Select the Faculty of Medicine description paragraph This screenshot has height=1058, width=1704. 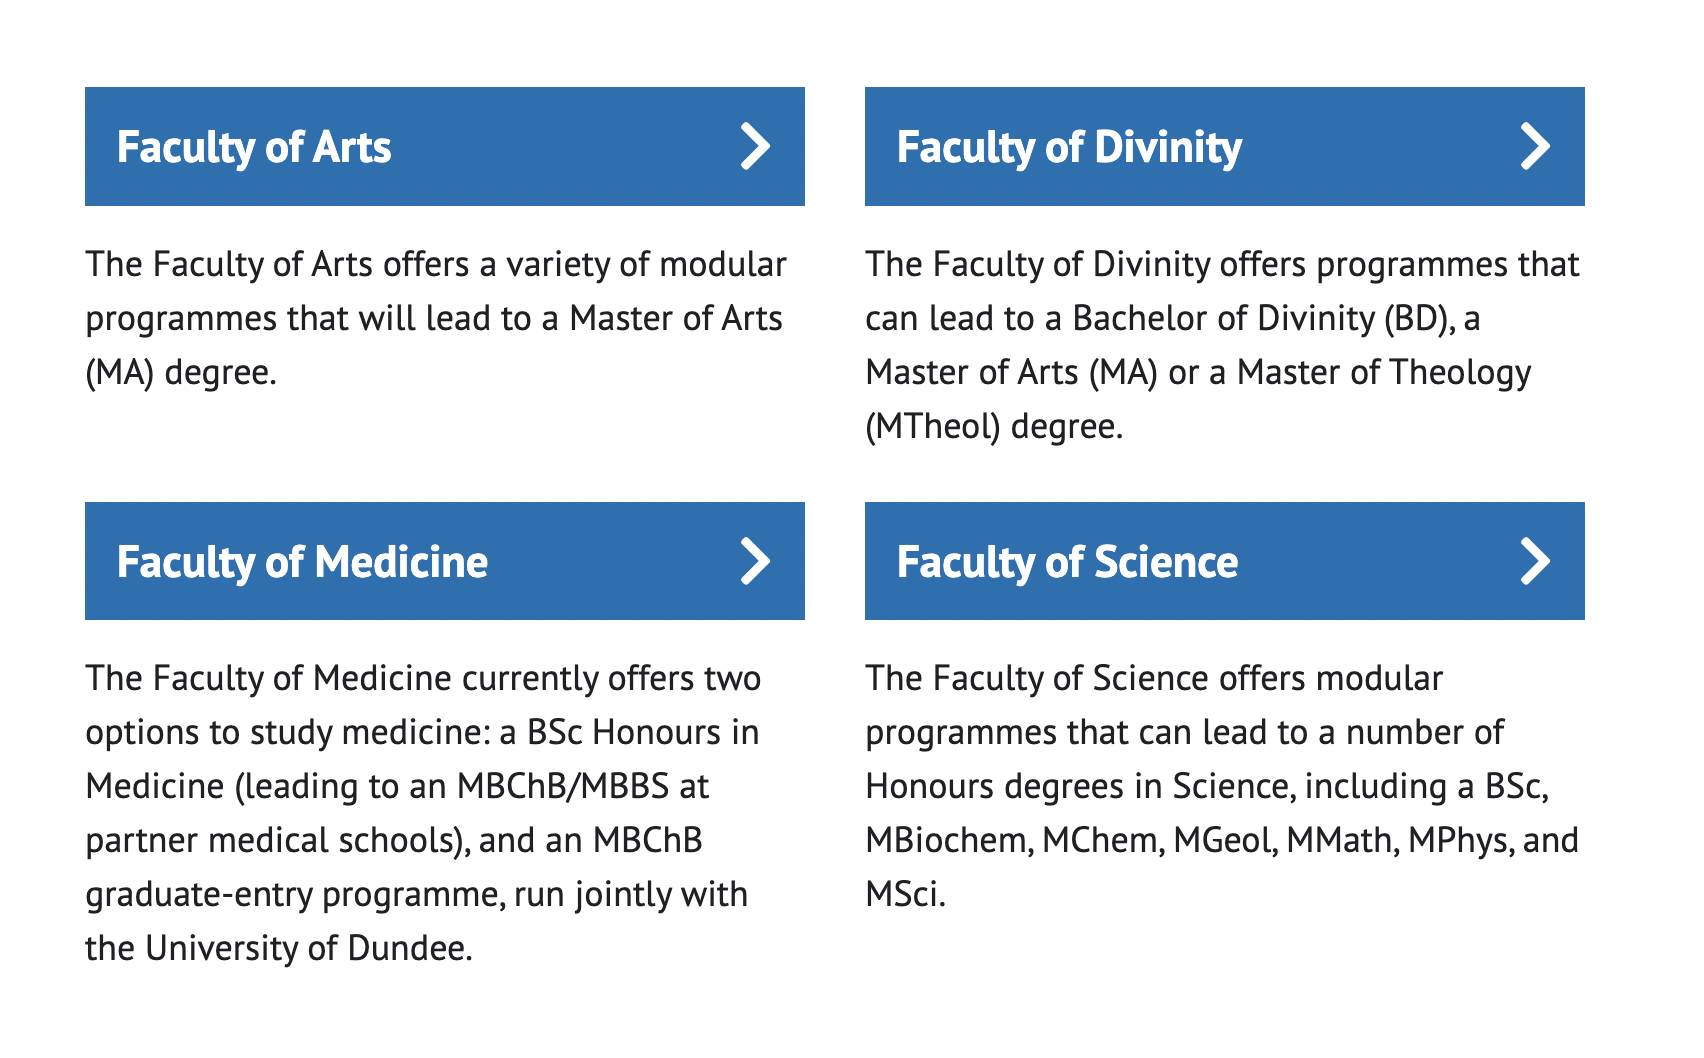point(423,813)
